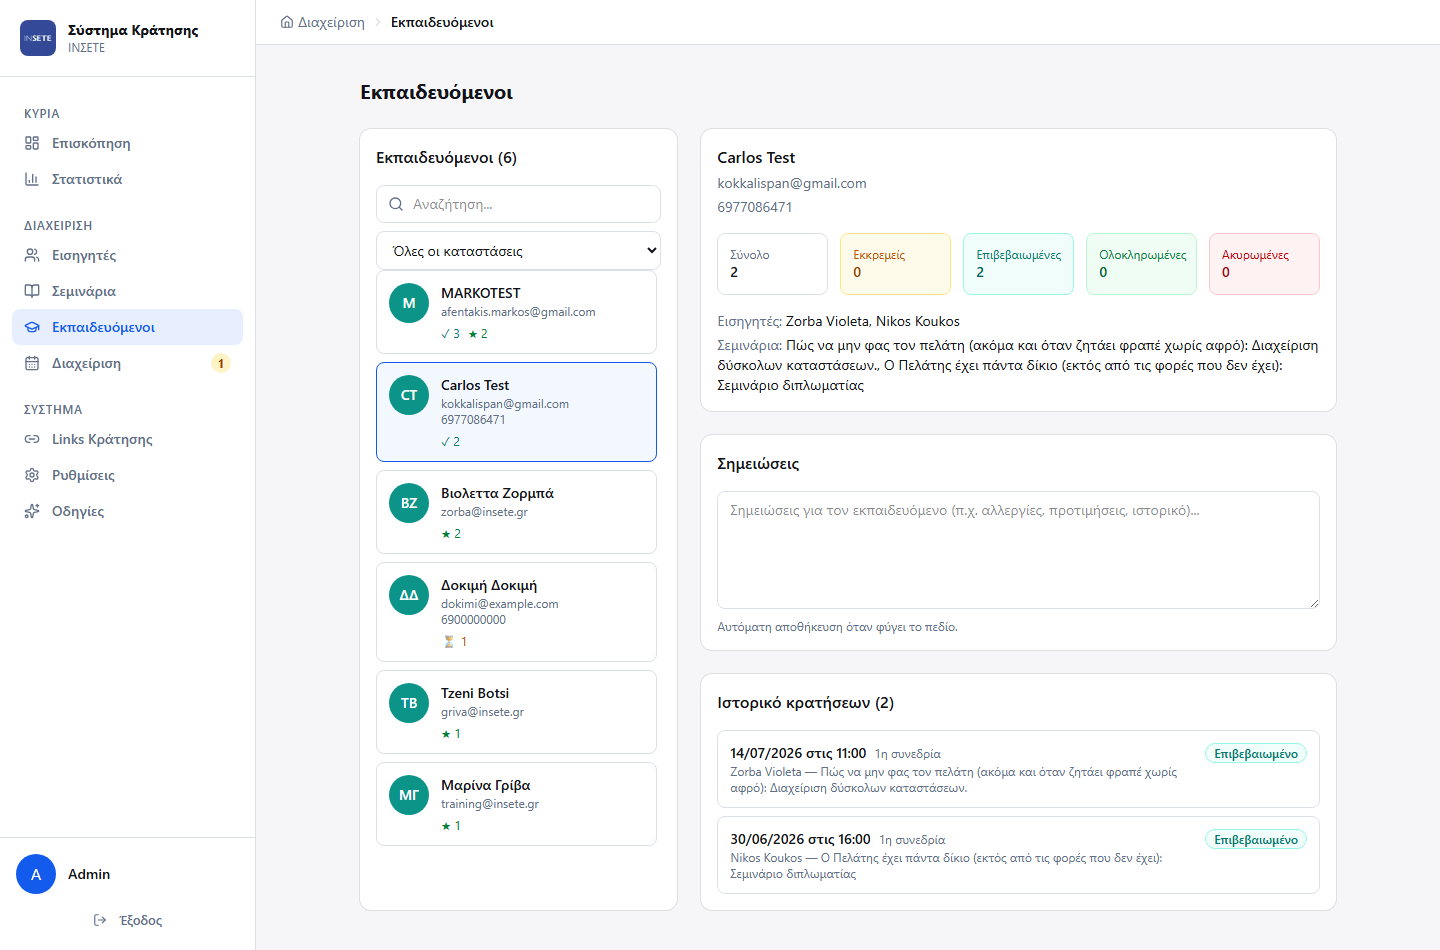Click the Admin avatar circle
The image size is (1440, 950).
pos(36,874)
